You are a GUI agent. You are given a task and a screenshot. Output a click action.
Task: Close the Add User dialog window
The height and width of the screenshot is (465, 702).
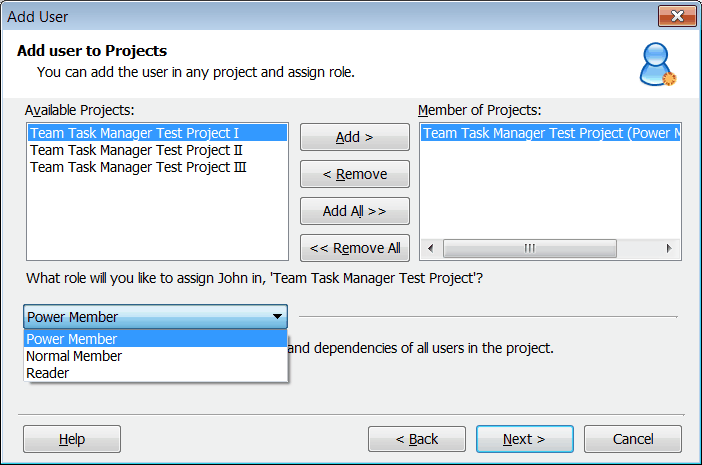(x=677, y=15)
